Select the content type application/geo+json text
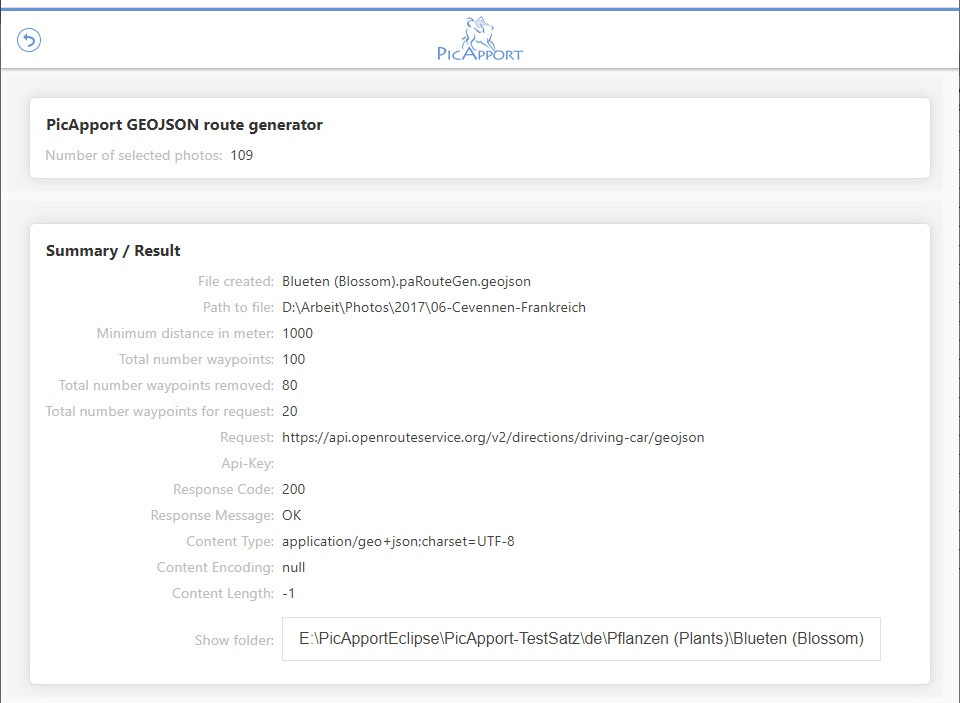Viewport: 960px width, 703px height. tap(398, 541)
